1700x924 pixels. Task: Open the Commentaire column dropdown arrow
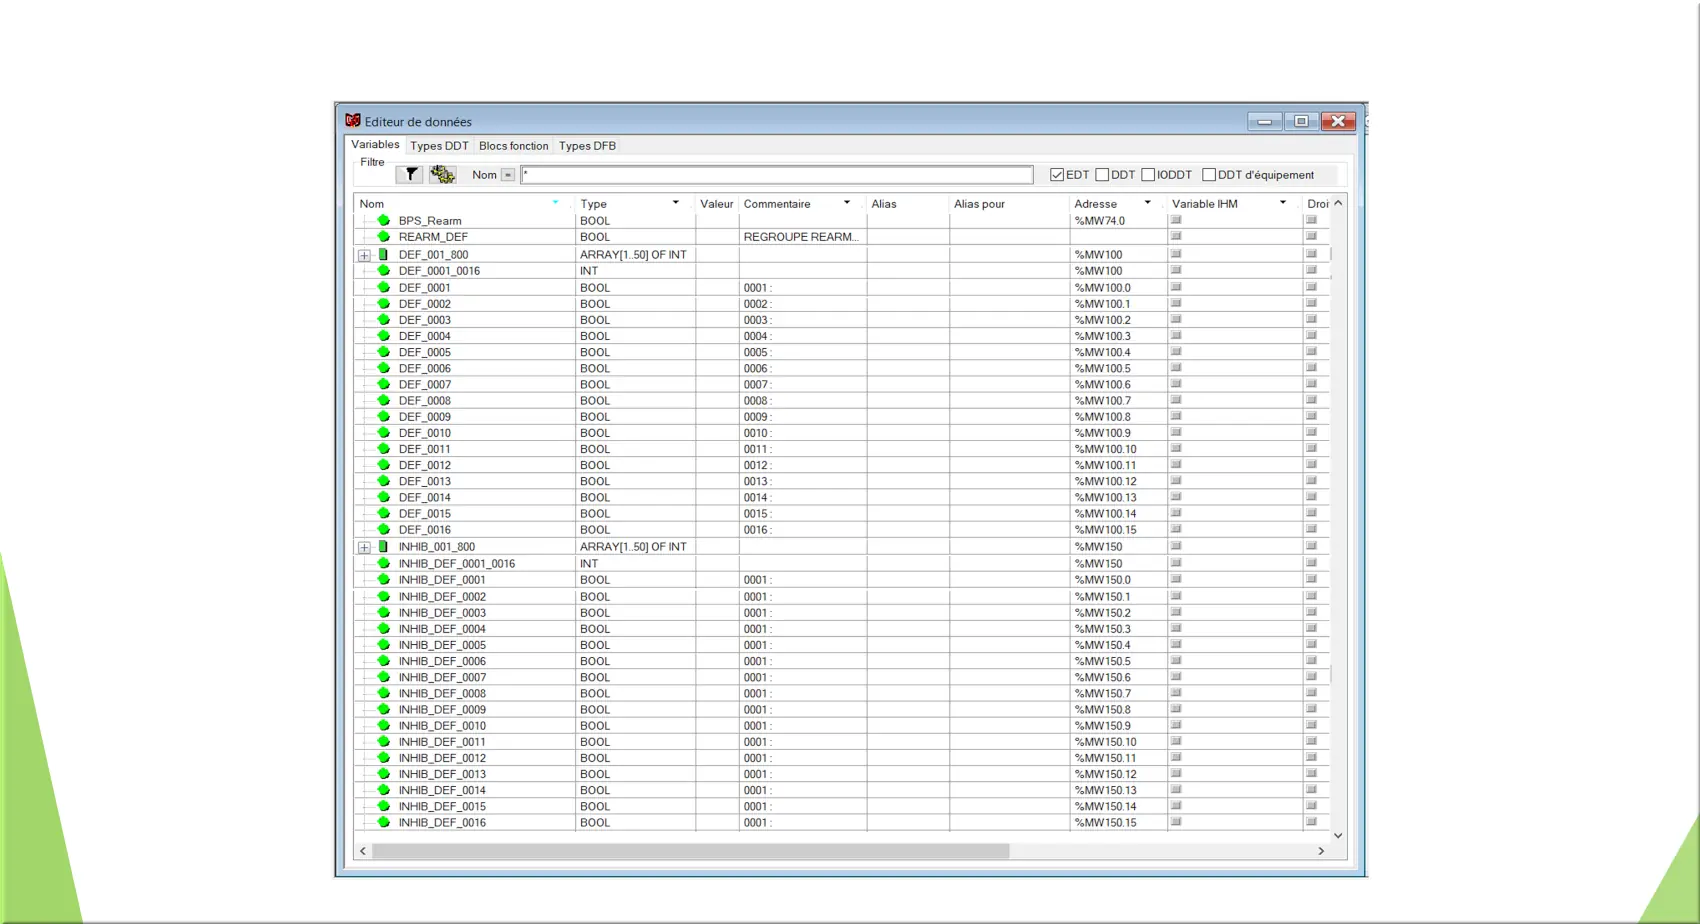847,203
